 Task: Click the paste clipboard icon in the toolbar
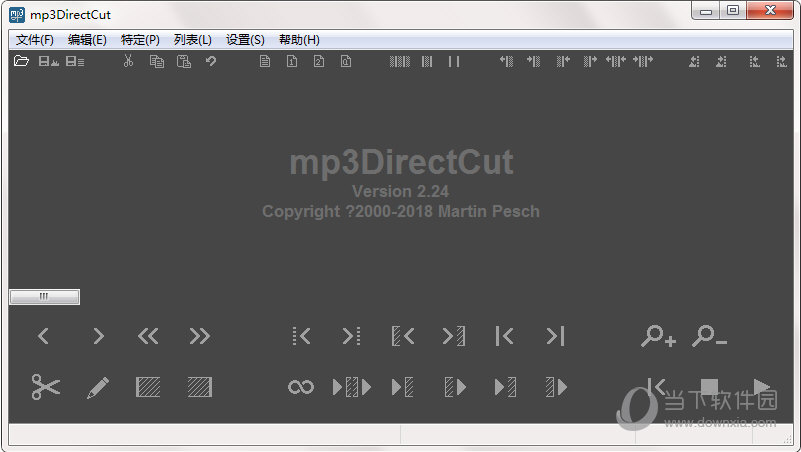tap(184, 61)
